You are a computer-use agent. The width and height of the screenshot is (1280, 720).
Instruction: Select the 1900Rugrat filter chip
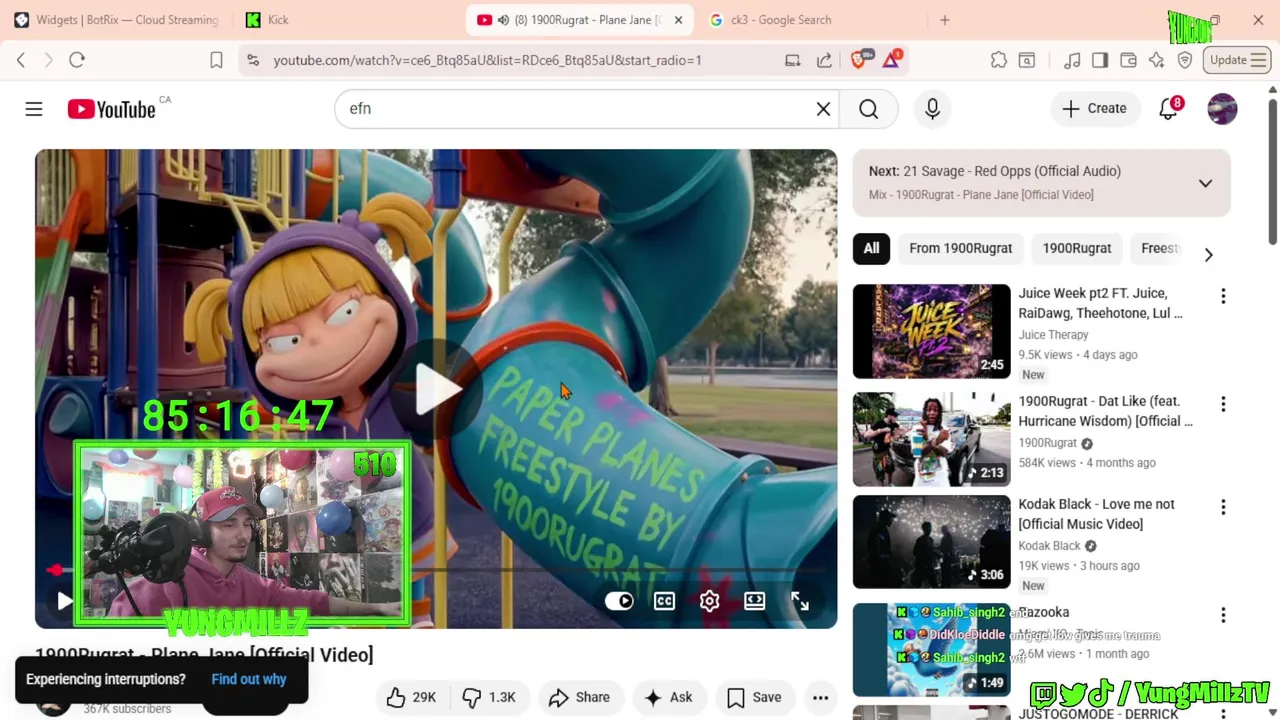(1077, 248)
